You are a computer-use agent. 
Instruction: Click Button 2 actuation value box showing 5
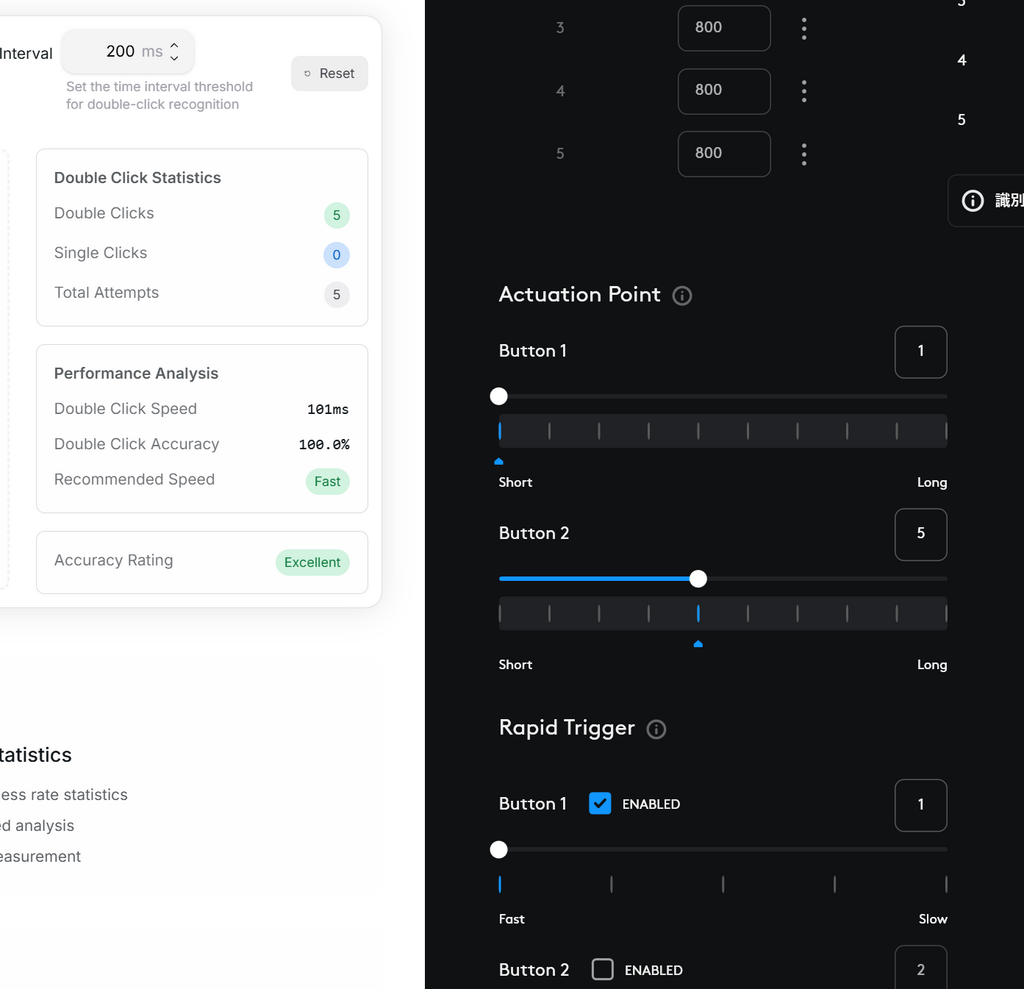click(920, 534)
